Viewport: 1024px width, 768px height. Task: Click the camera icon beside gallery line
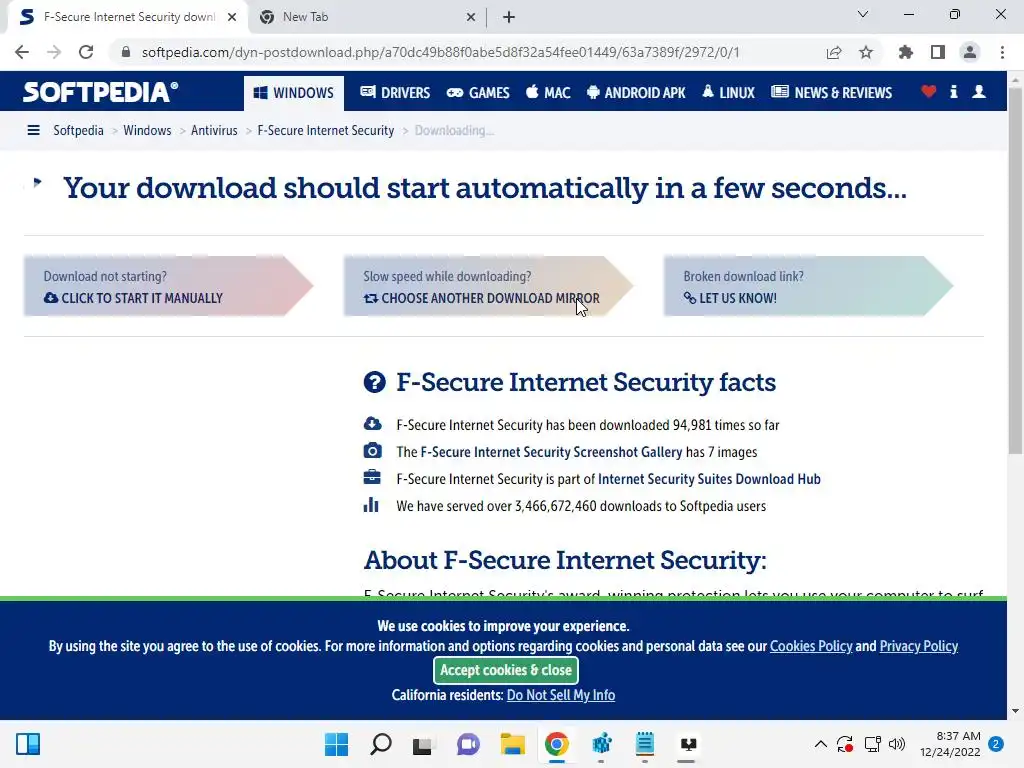pyautogui.click(x=372, y=451)
